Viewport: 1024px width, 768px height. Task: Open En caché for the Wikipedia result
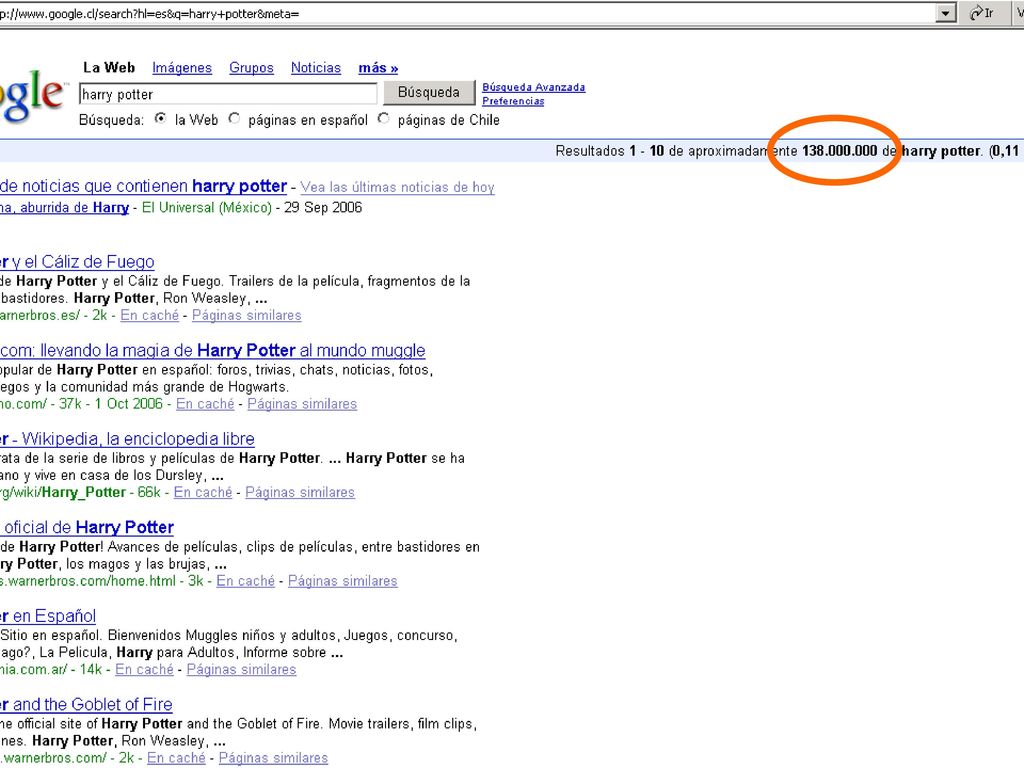203,492
